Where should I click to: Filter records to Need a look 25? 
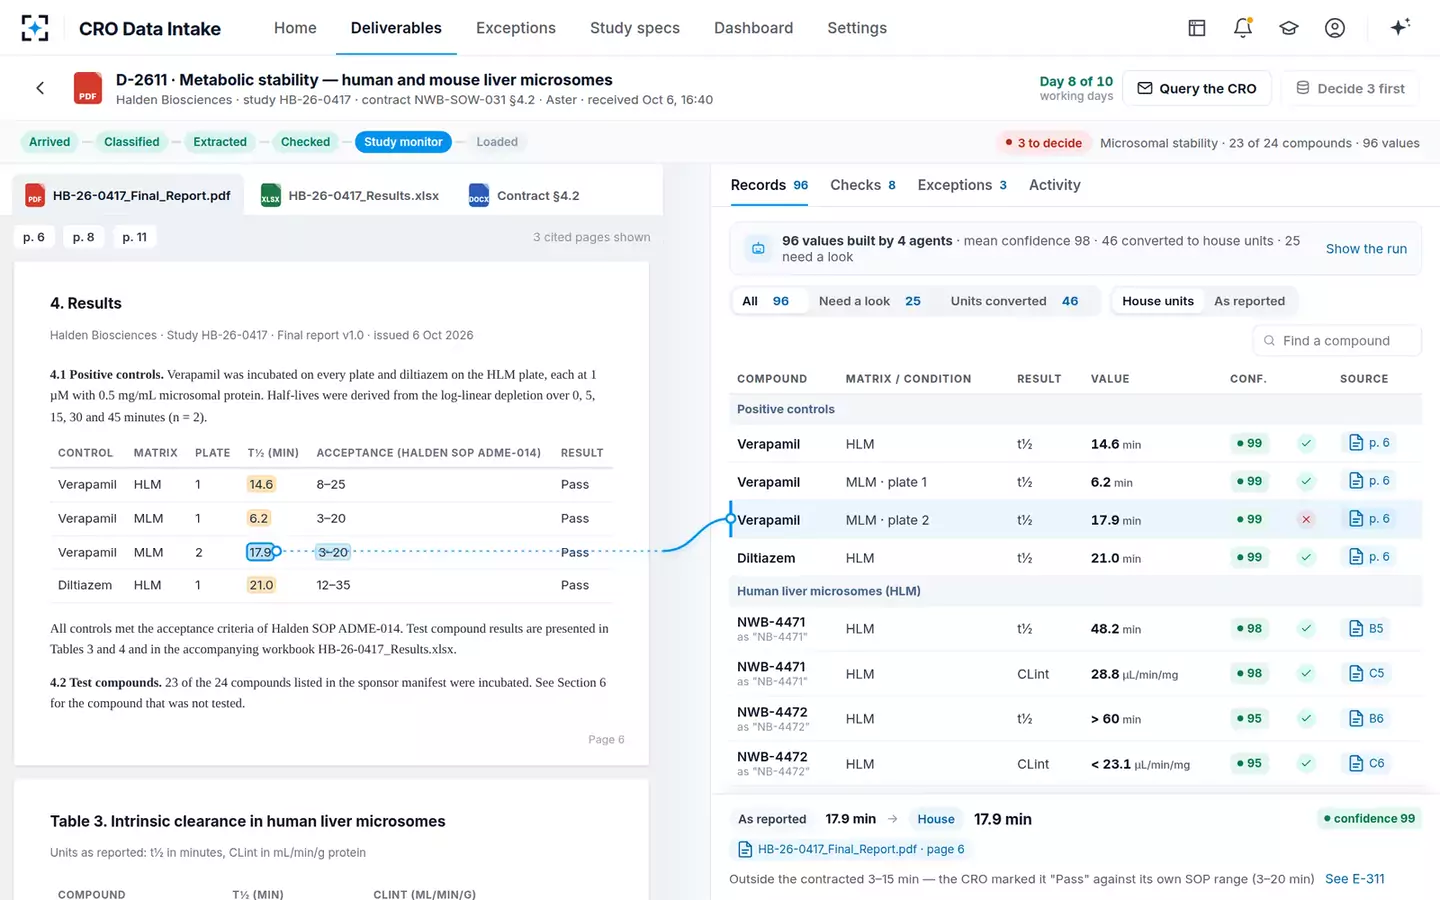869,301
